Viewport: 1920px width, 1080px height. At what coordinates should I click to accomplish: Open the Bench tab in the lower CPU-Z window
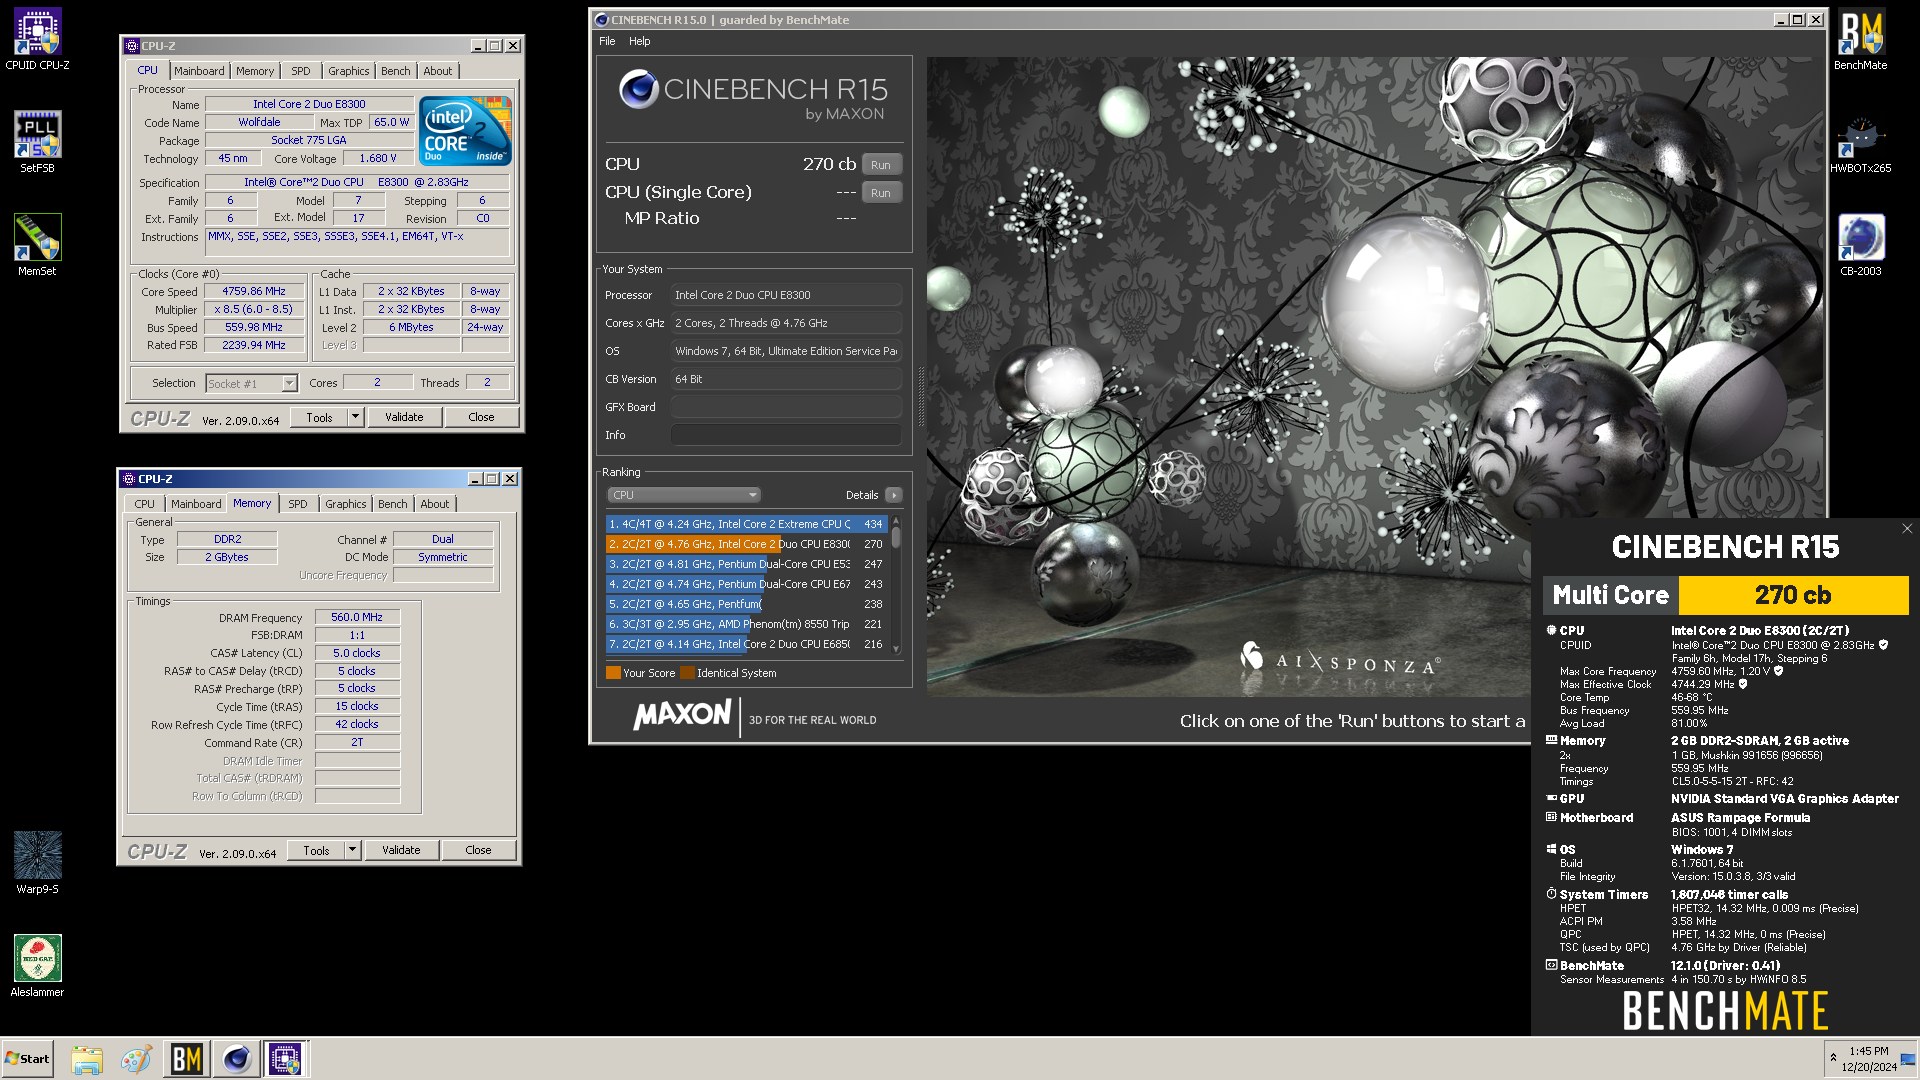pyautogui.click(x=393, y=504)
